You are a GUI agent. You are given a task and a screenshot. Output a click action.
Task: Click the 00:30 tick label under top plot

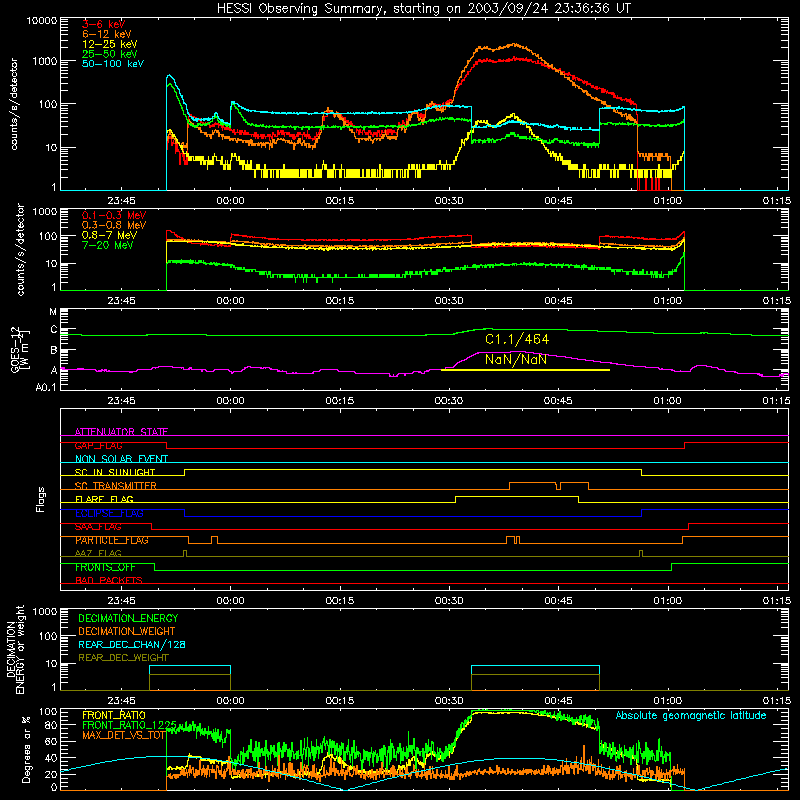coord(449,201)
